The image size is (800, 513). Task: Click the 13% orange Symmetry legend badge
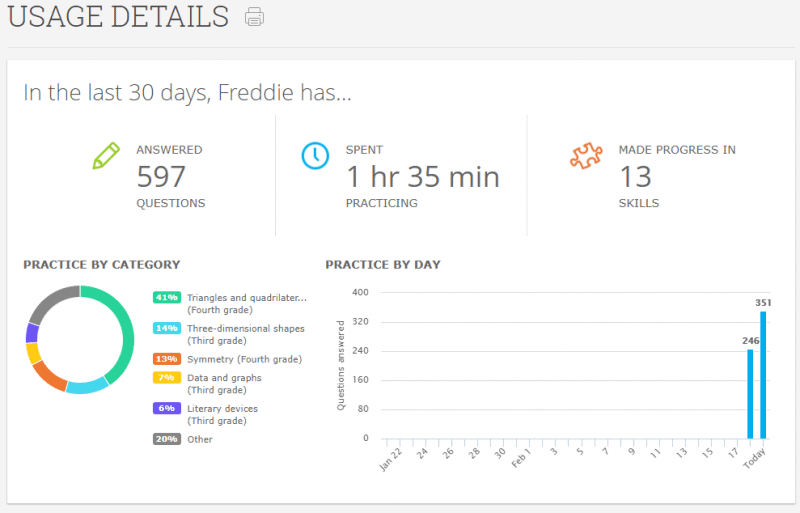pos(166,359)
